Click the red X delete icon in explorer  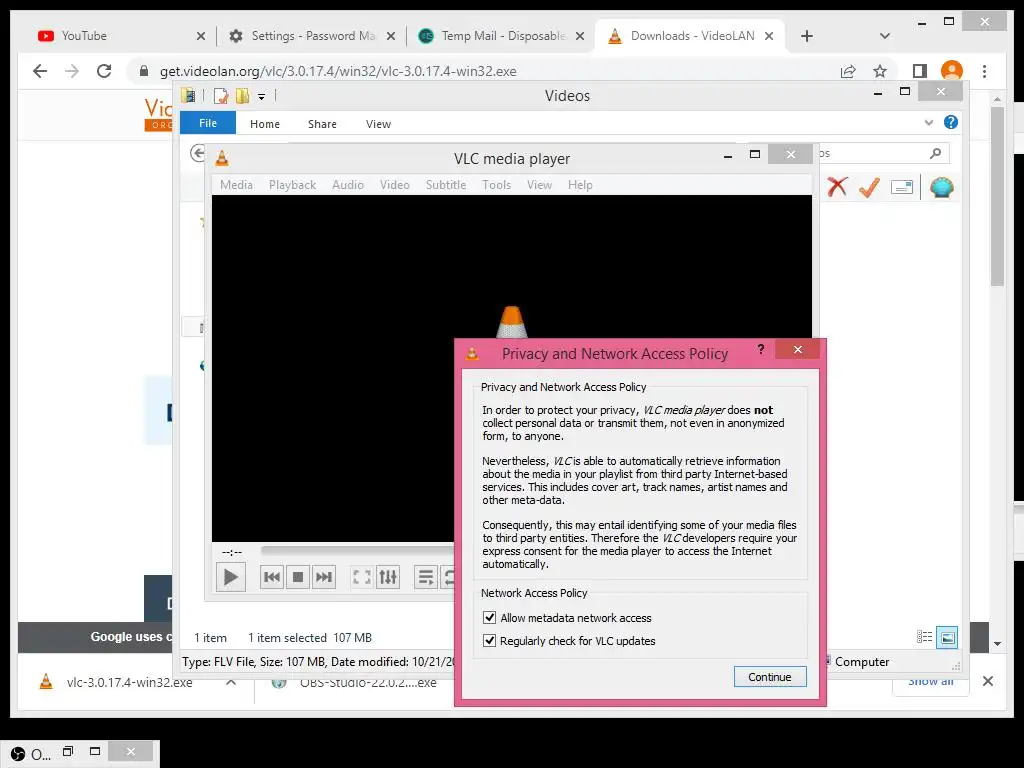click(837, 187)
